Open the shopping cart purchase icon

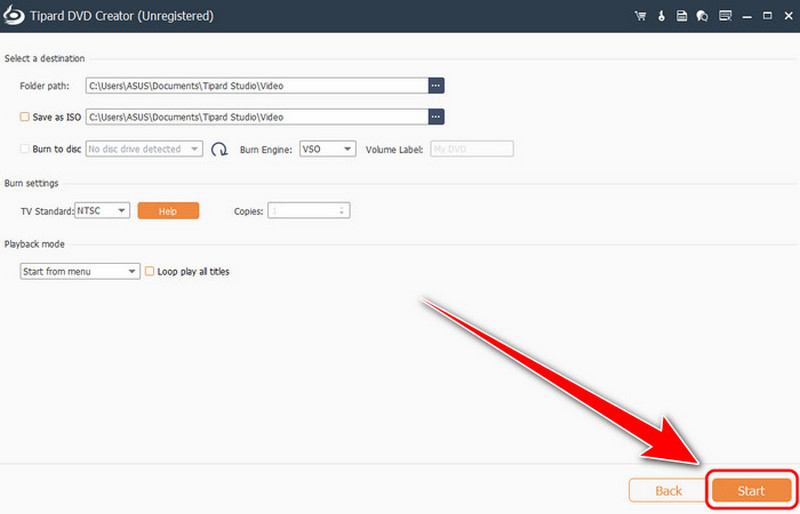[x=640, y=16]
